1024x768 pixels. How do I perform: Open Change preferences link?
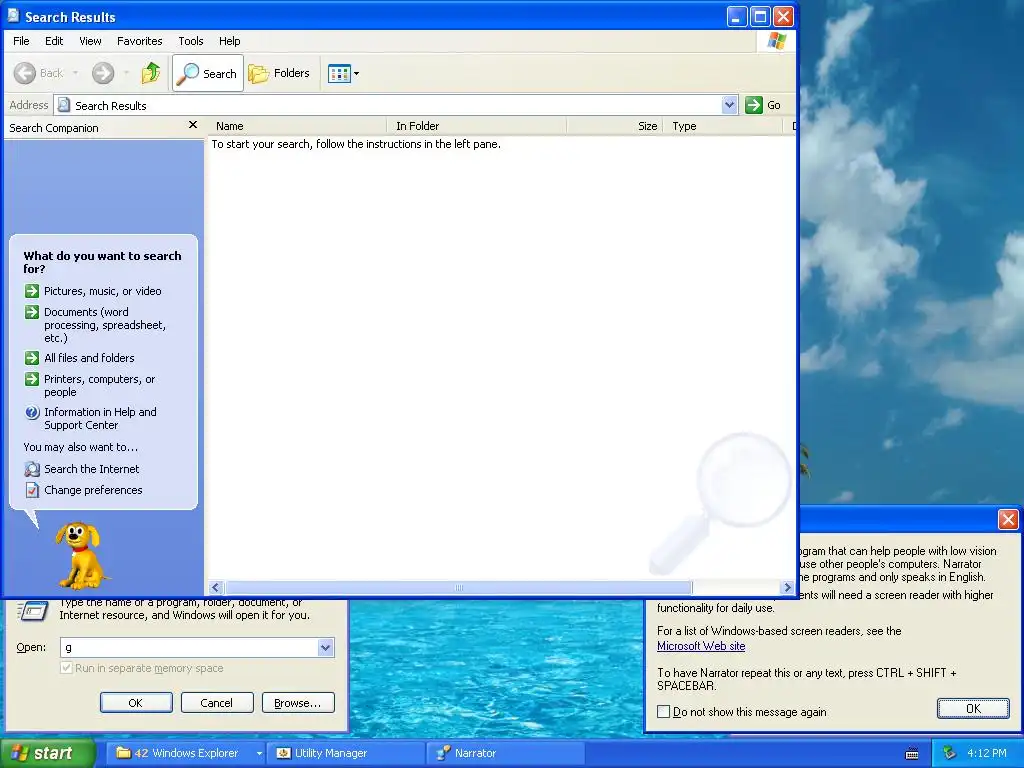pyautogui.click(x=93, y=490)
